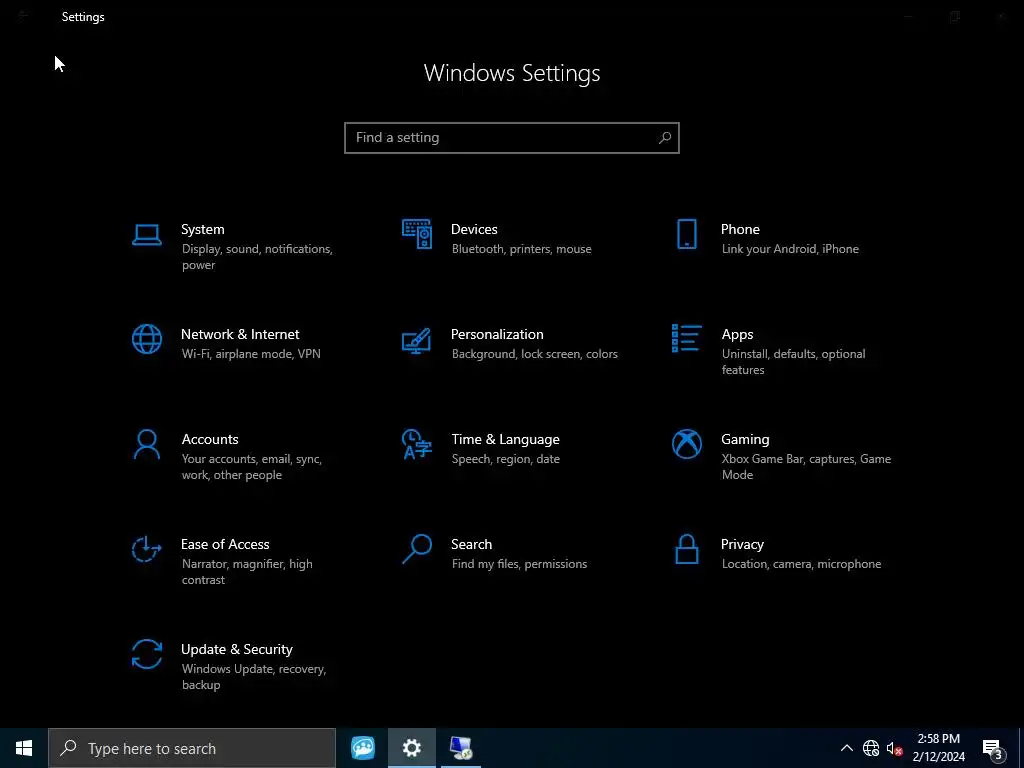Click the Type here to search box
This screenshot has height=768, width=1024.
(x=192, y=748)
